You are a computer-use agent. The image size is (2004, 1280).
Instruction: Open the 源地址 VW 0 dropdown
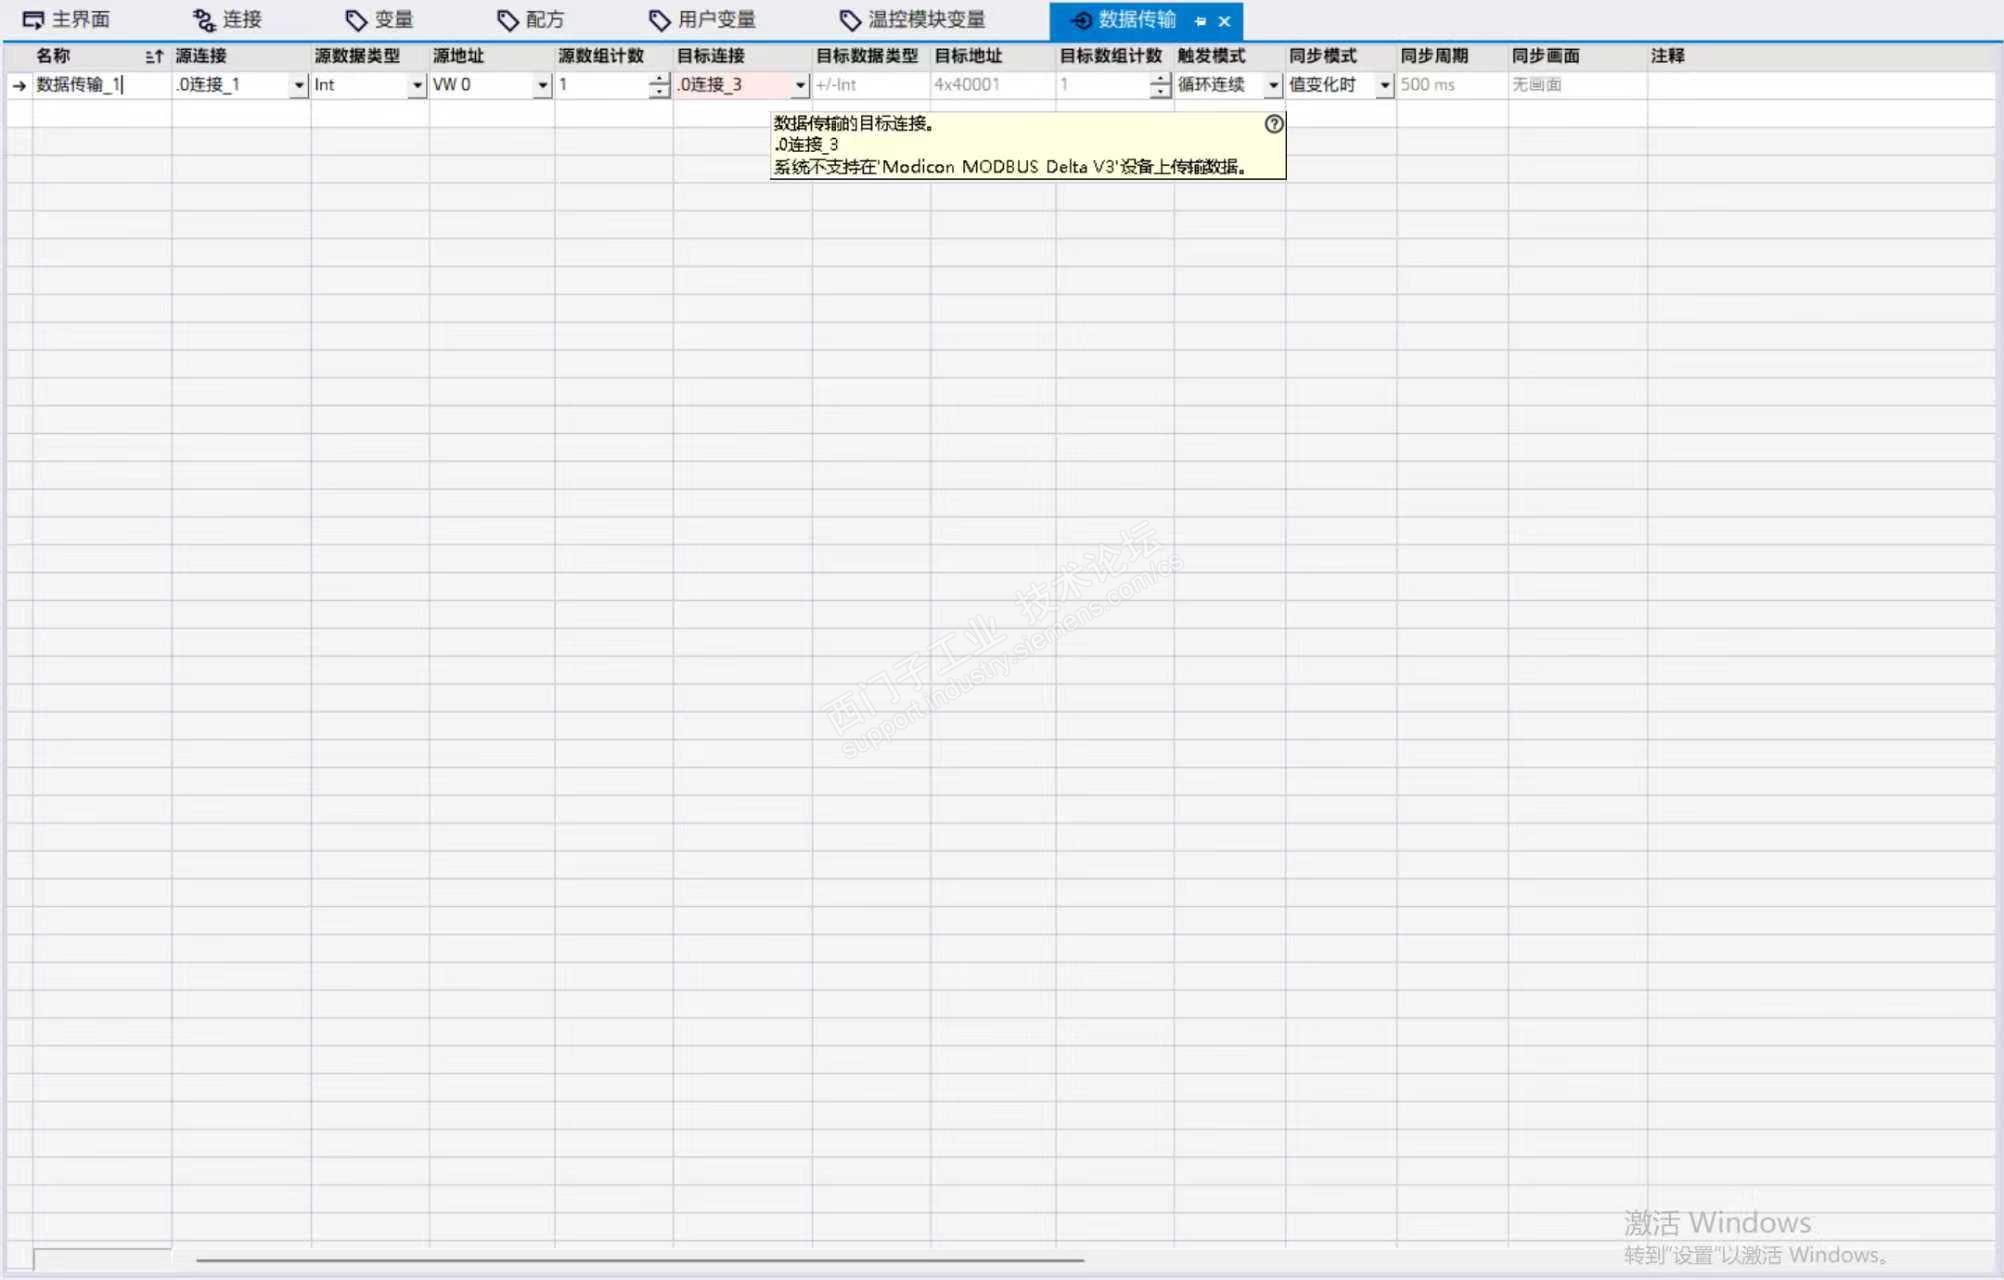tap(542, 86)
